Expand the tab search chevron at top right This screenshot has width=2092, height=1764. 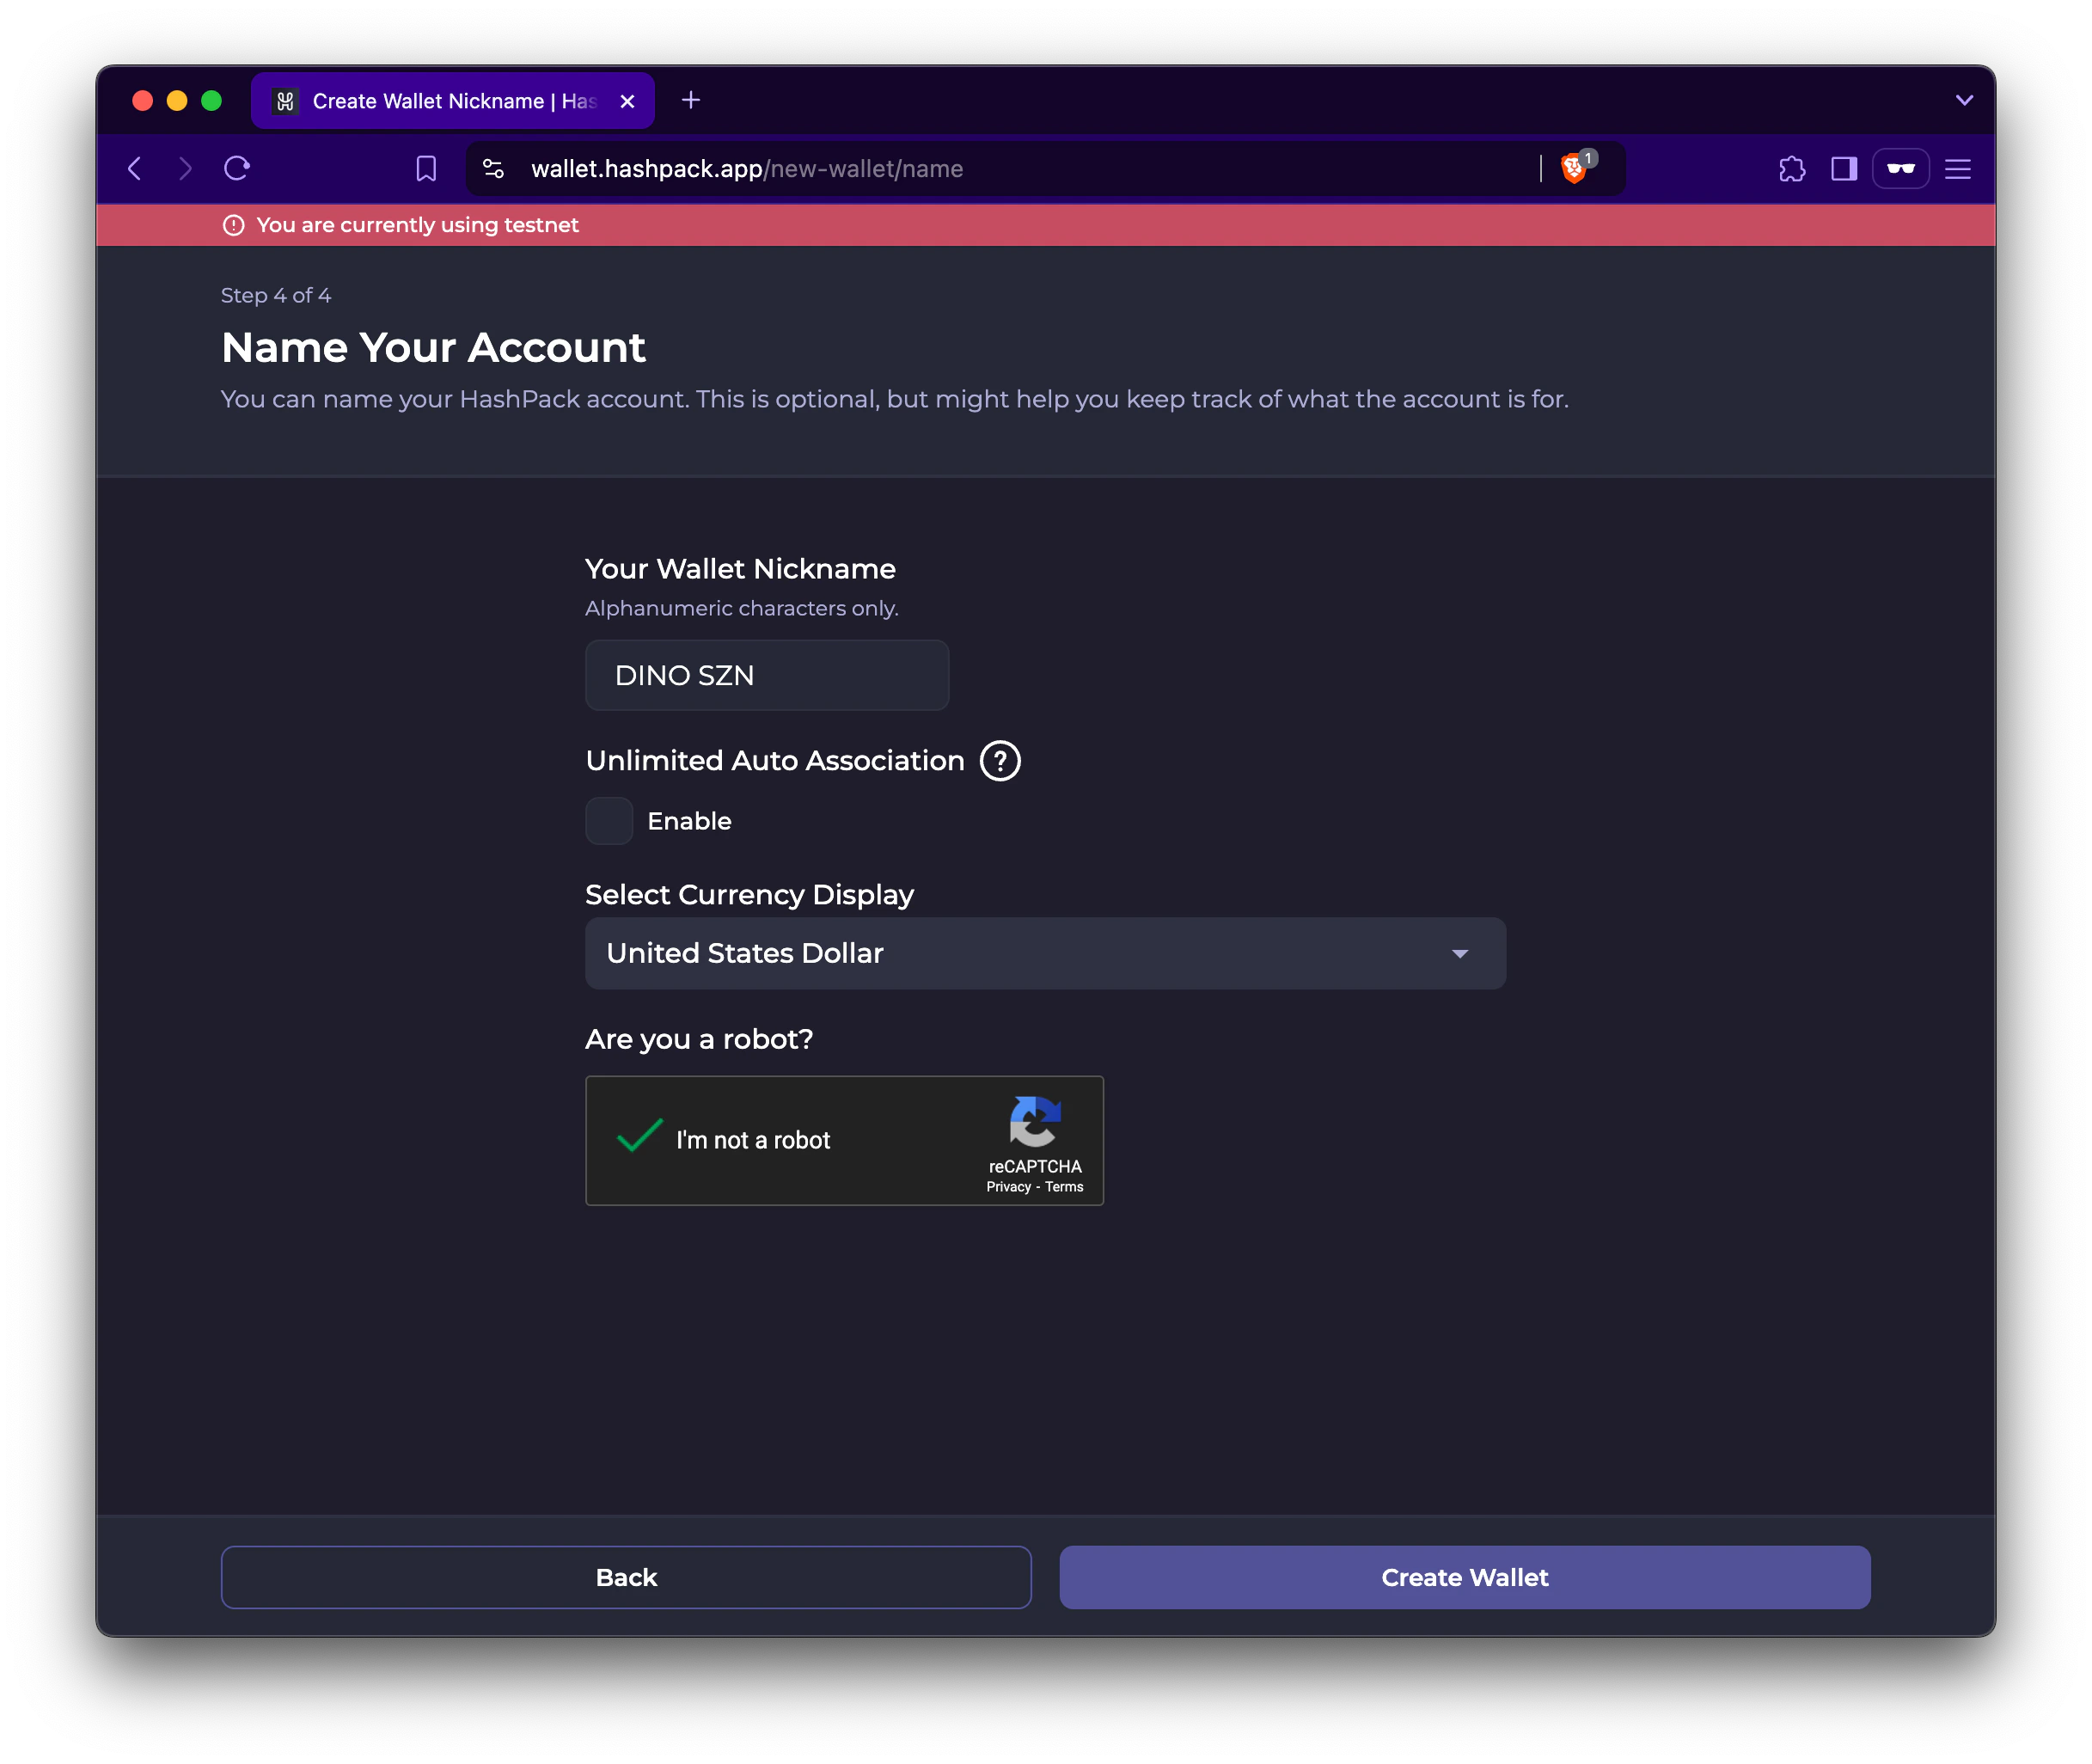1964,100
